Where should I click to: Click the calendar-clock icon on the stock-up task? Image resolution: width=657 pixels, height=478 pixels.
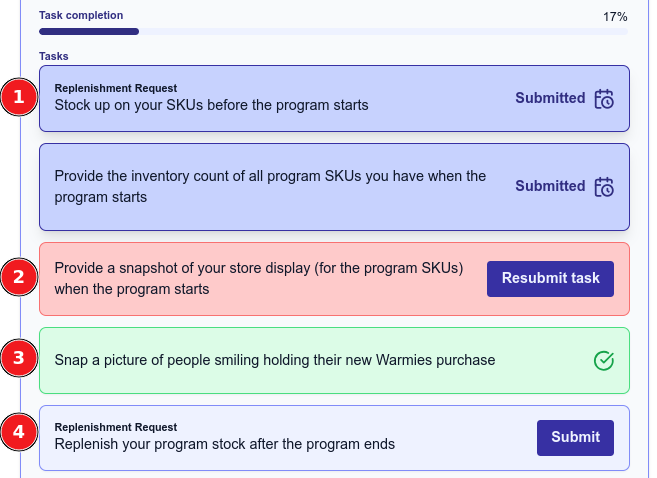604,99
